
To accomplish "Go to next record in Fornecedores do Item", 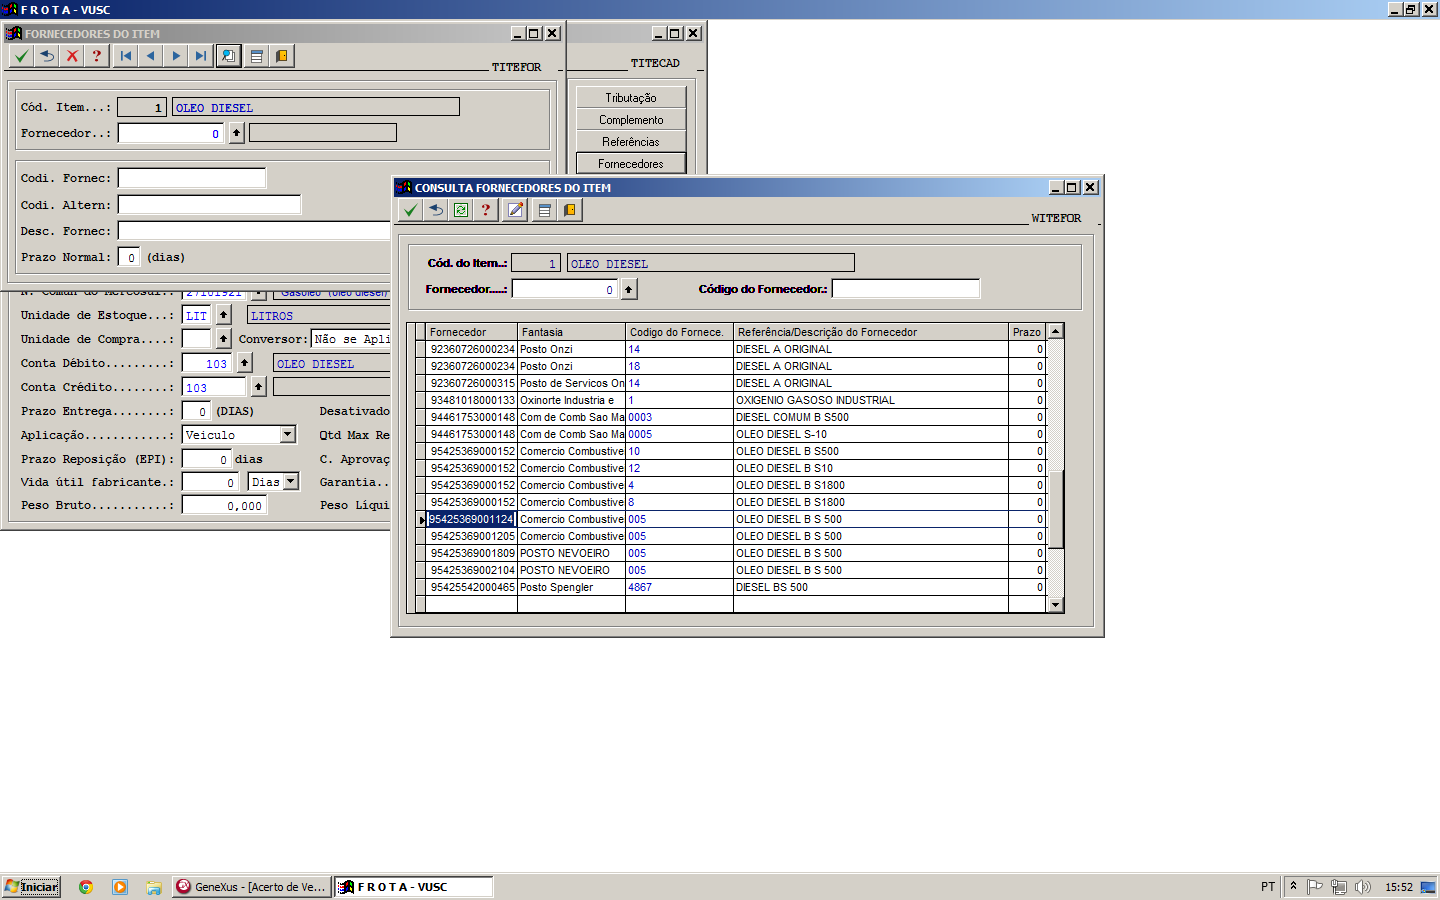I will [176, 56].
